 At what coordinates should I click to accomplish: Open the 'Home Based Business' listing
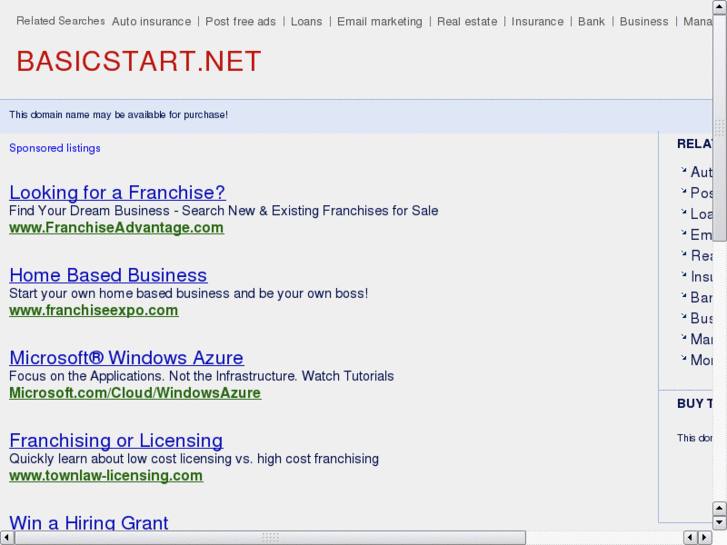tap(108, 275)
